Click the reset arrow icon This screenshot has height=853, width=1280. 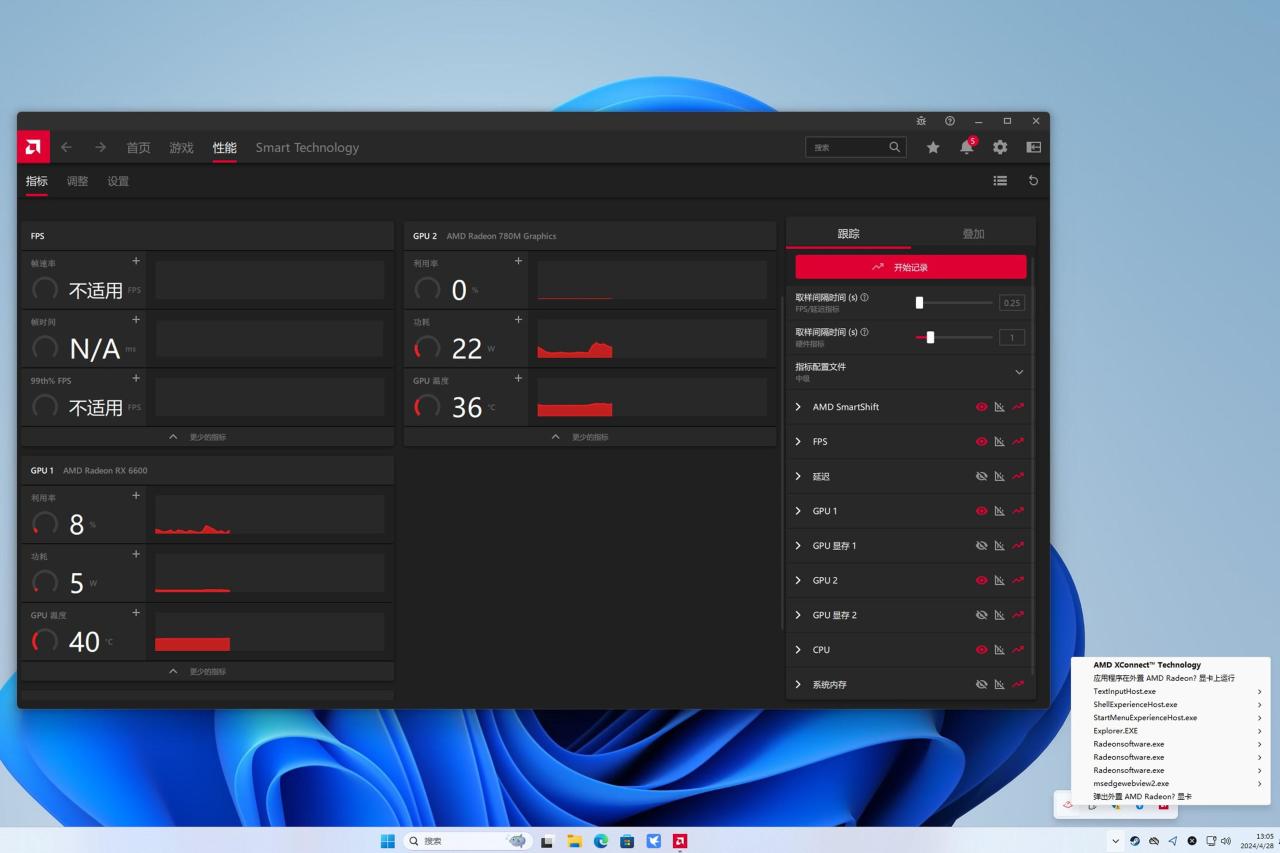[x=1033, y=181]
